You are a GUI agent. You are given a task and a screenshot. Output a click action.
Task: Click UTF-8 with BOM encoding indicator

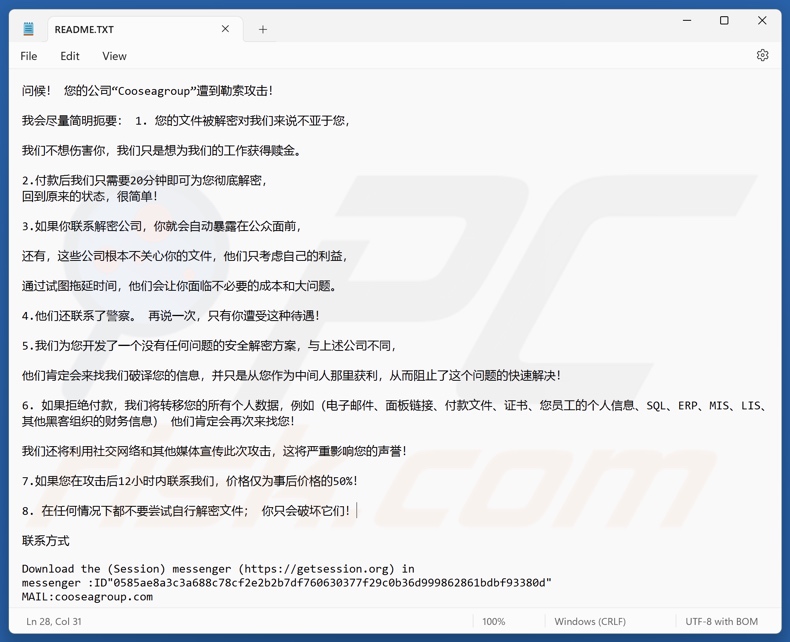[721, 621]
